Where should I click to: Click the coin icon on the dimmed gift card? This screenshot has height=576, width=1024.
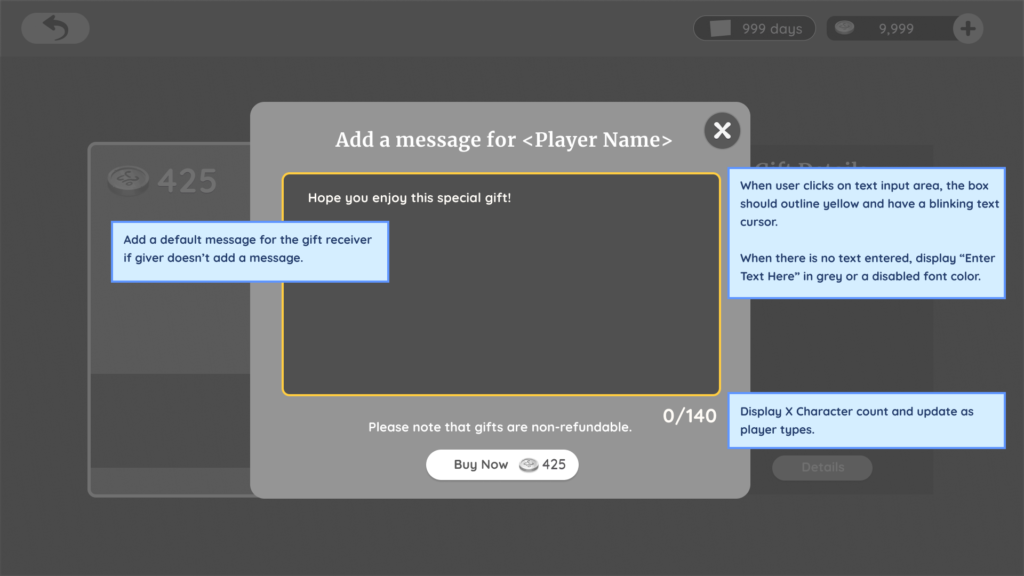pyautogui.click(x=128, y=180)
